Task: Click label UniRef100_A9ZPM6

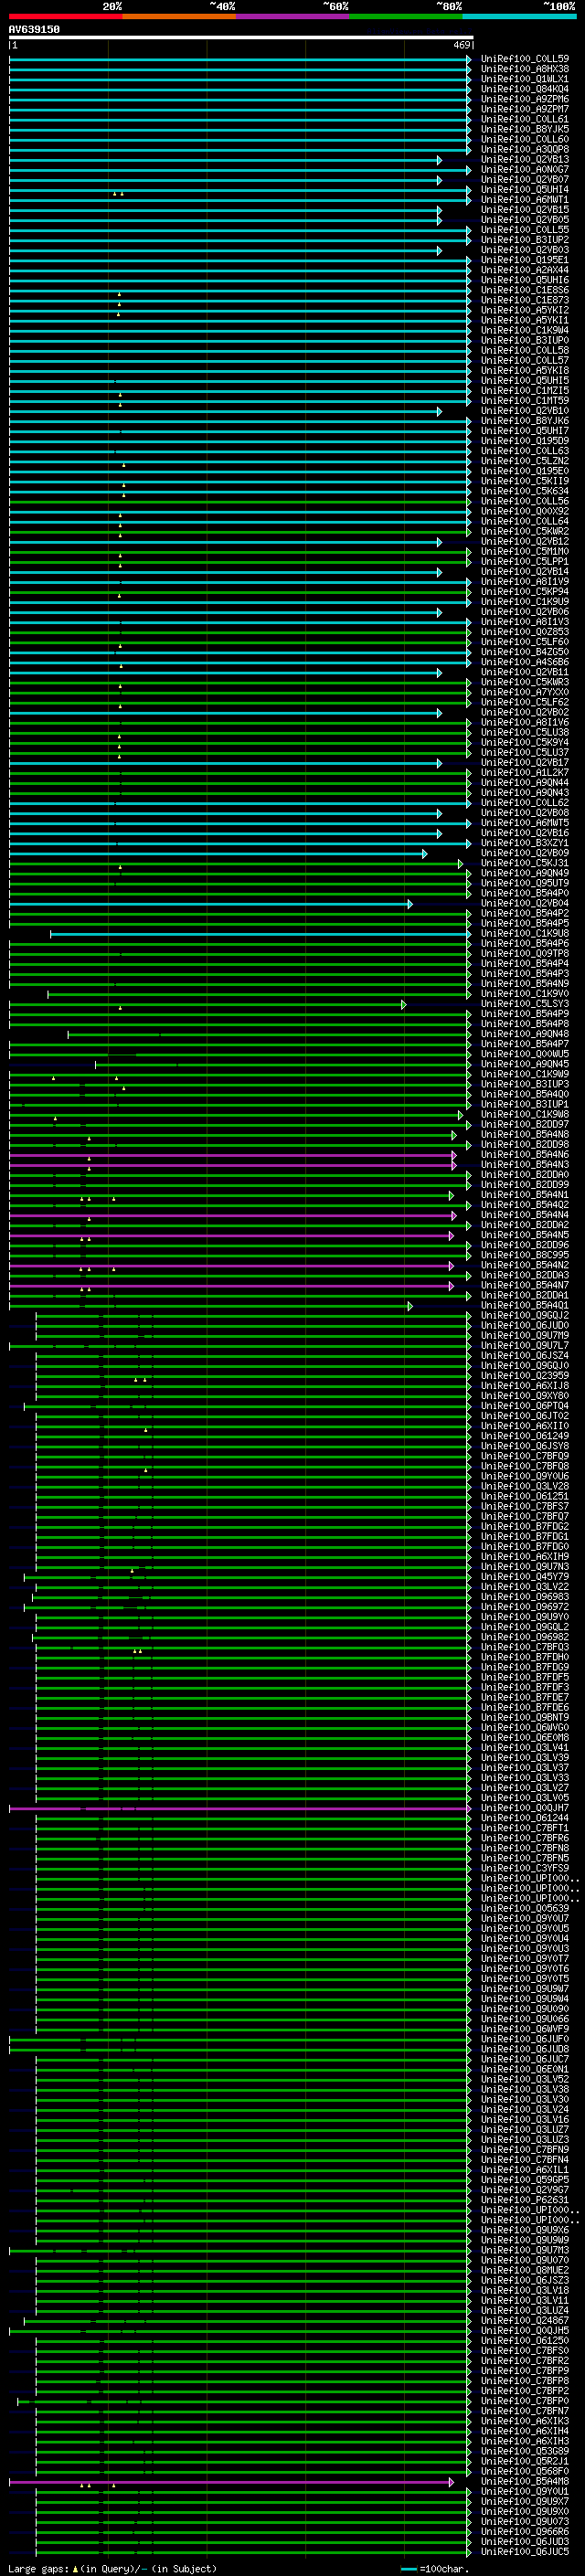Action: [x=525, y=99]
